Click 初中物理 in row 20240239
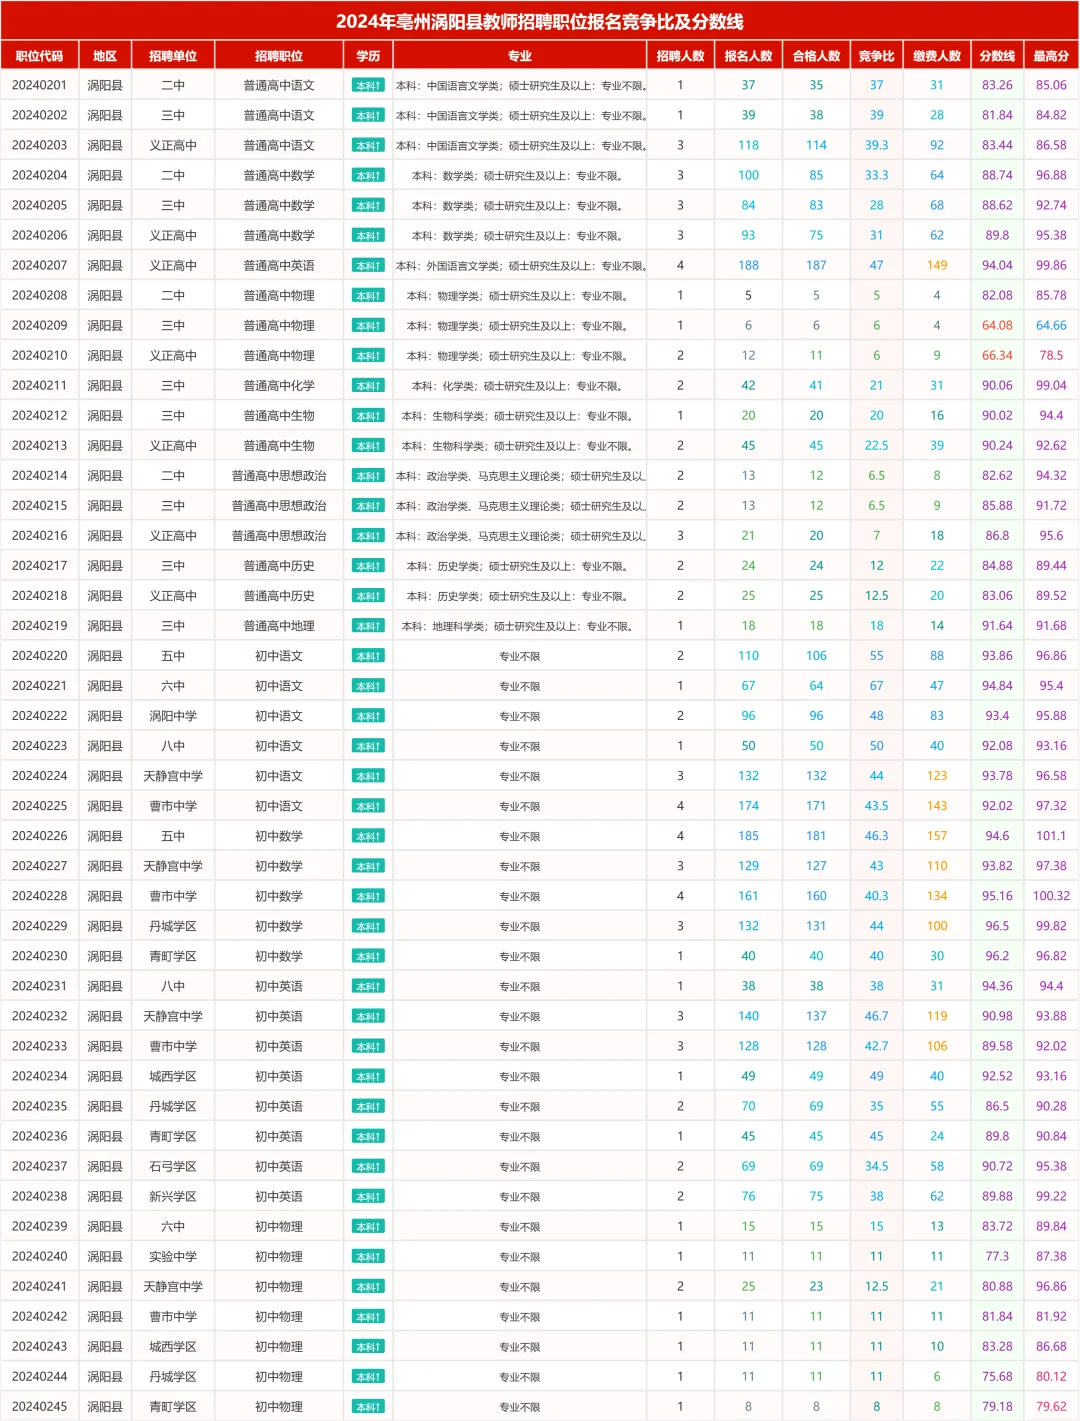1080x1421 pixels. click(x=279, y=1226)
